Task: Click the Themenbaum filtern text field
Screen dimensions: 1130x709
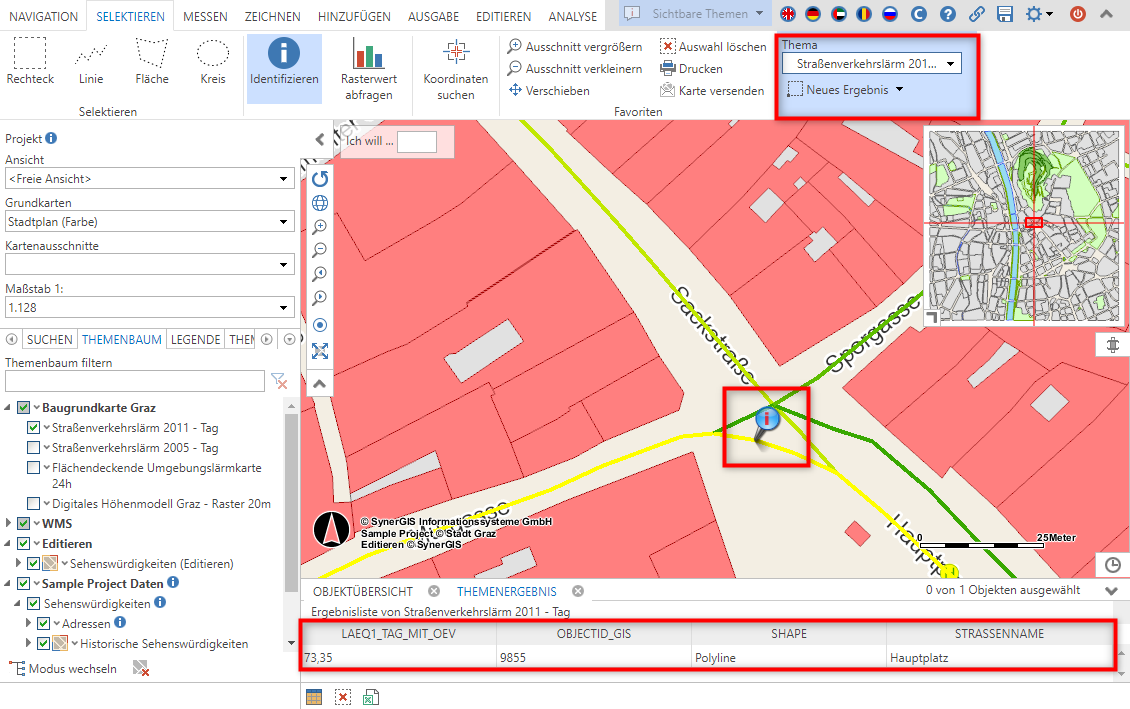Action: (x=134, y=381)
